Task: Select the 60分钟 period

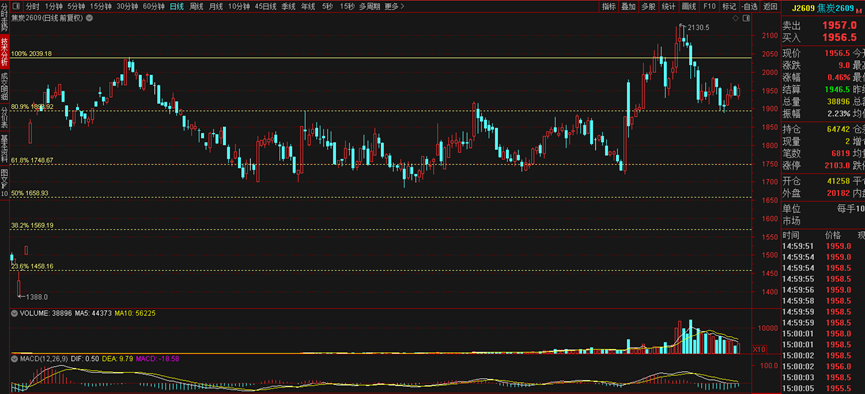Action: tap(153, 7)
